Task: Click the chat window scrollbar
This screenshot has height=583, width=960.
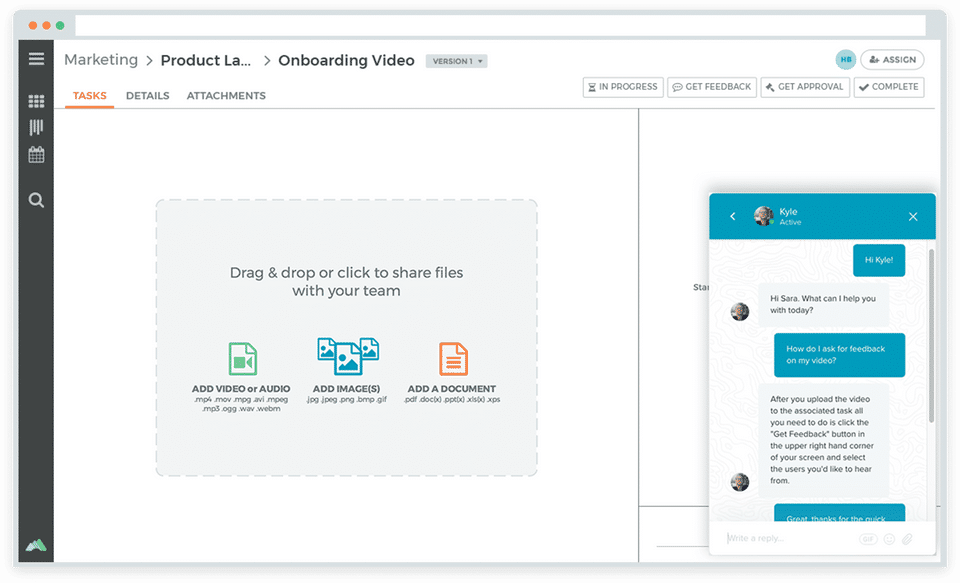Action: pyautogui.click(x=931, y=336)
